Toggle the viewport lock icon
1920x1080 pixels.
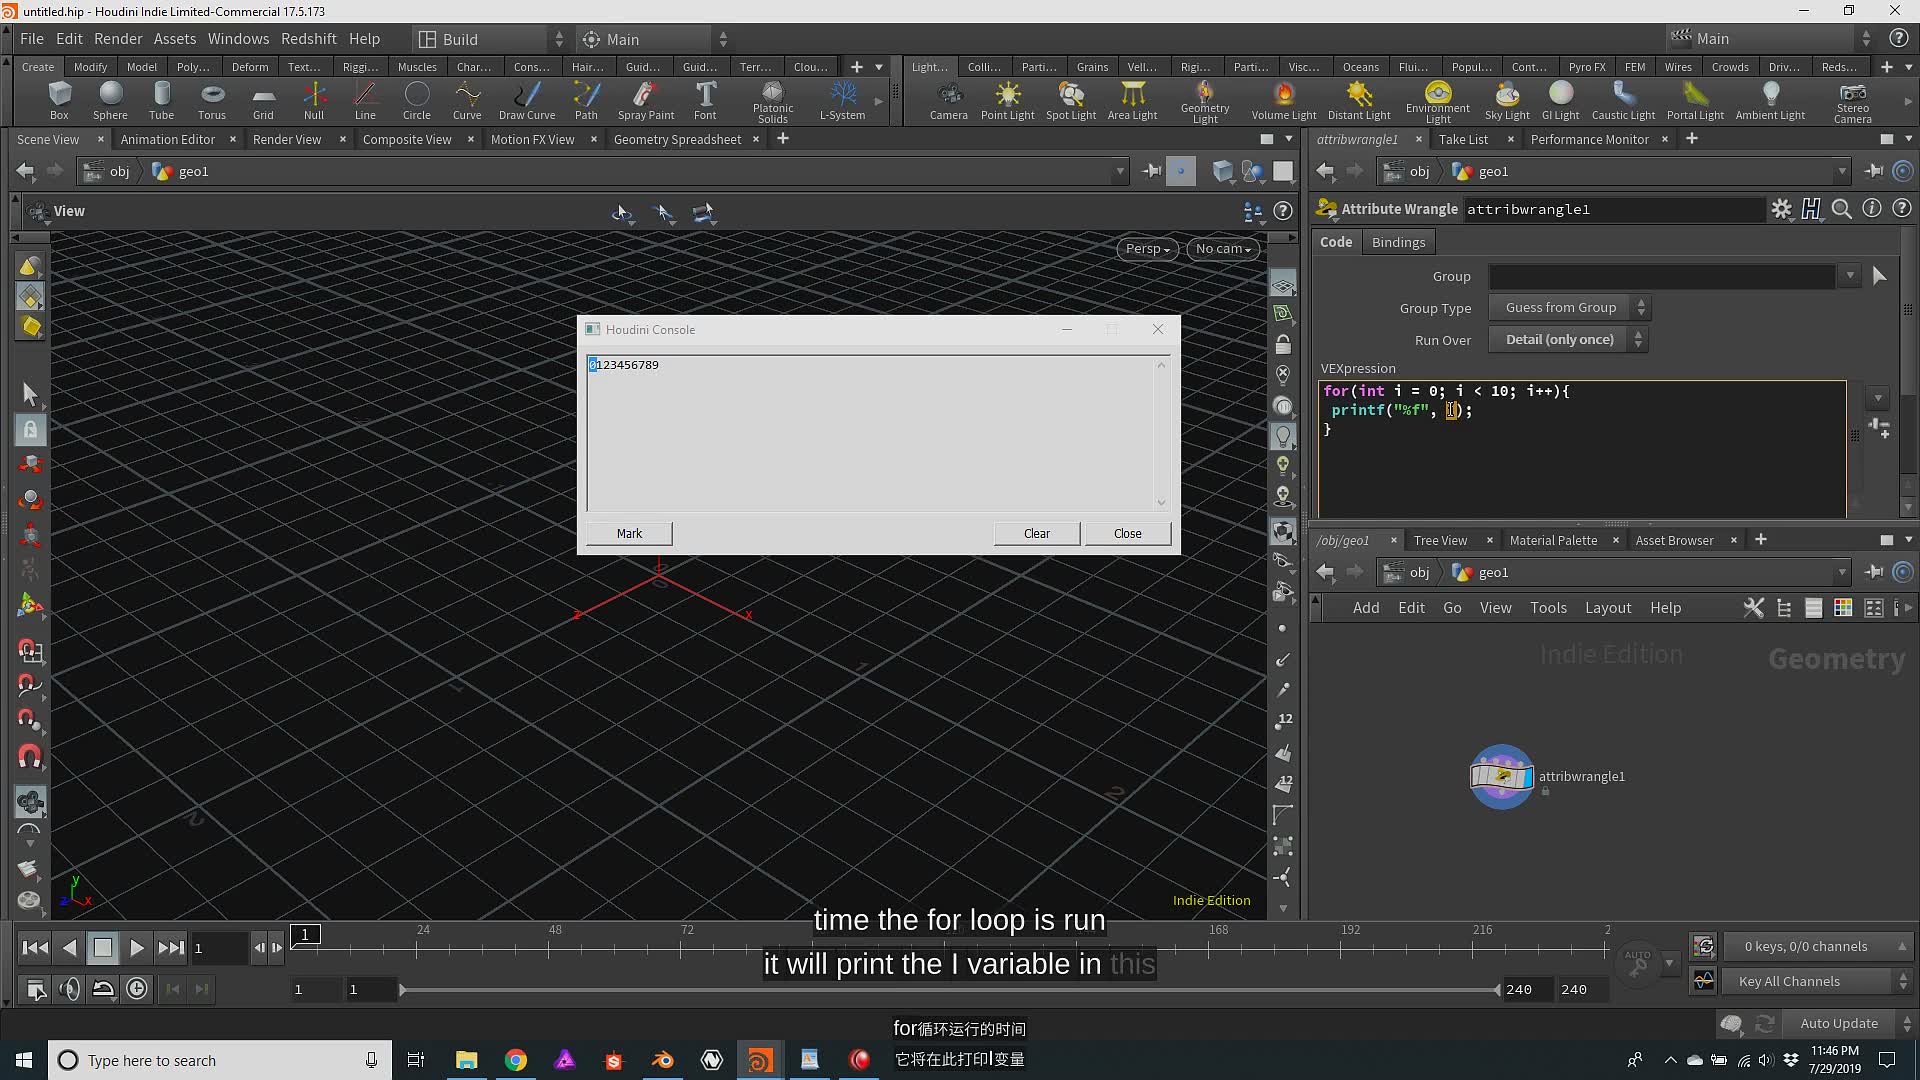(x=1283, y=345)
